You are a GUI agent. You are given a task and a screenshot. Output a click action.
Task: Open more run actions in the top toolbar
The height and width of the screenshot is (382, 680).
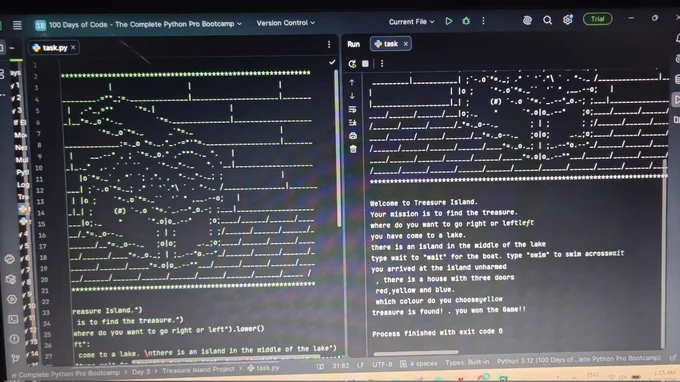483,21
